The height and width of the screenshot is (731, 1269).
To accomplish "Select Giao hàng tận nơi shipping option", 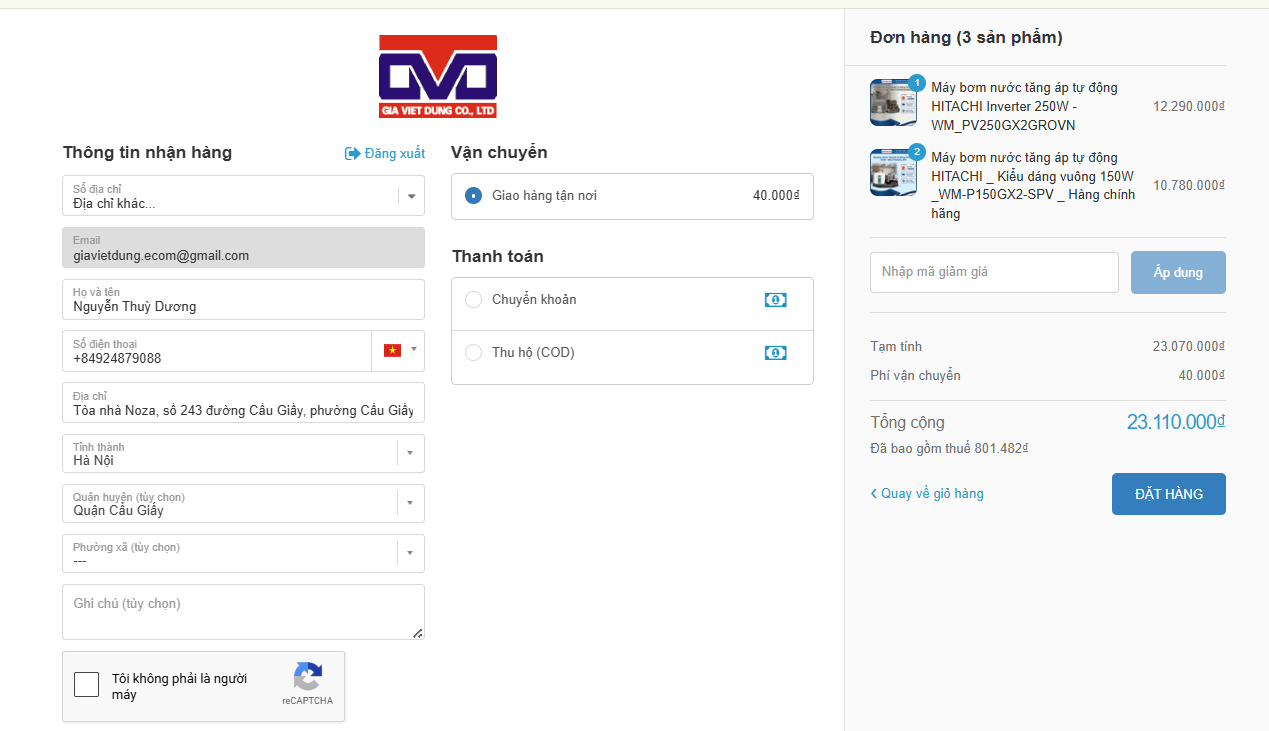I will pos(474,196).
